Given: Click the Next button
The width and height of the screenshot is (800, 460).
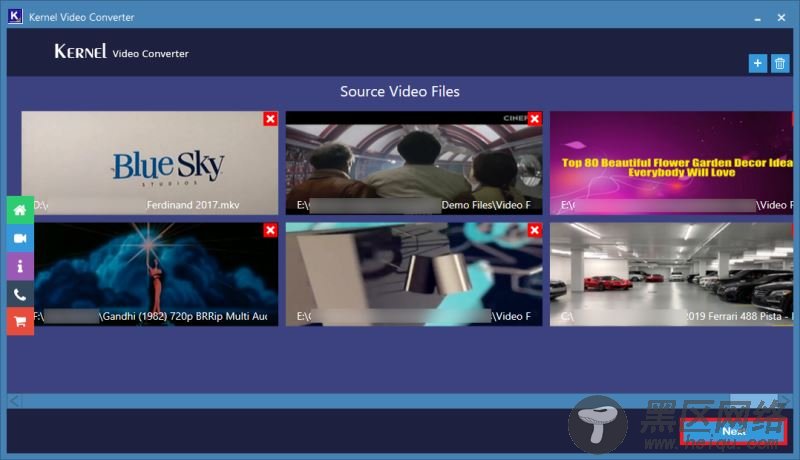Looking at the screenshot, I should tap(733, 431).
